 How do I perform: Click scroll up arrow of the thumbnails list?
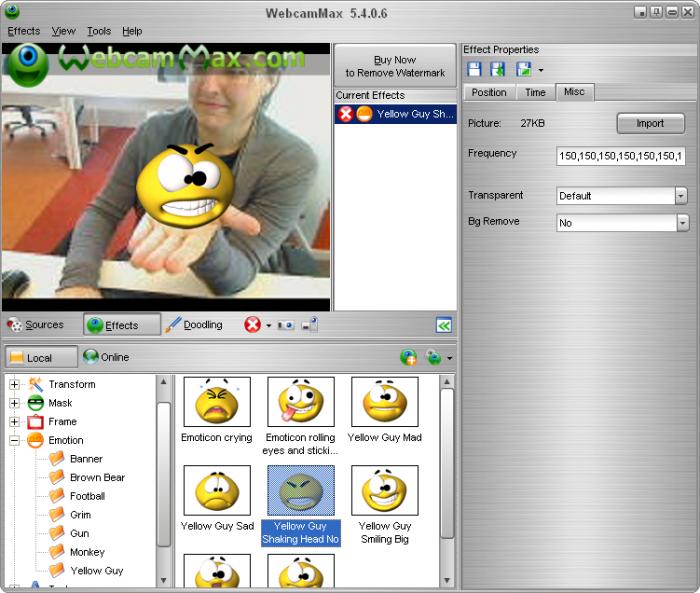[447, 382]
